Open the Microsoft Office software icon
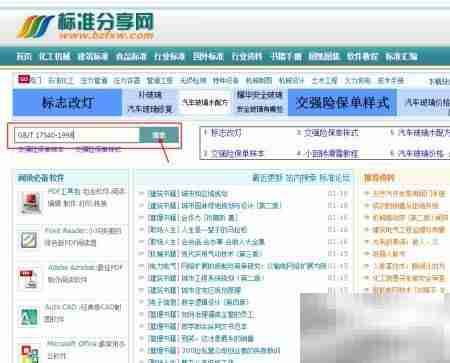450x363 pixels. pyautogui.click(x=30, y=354)
